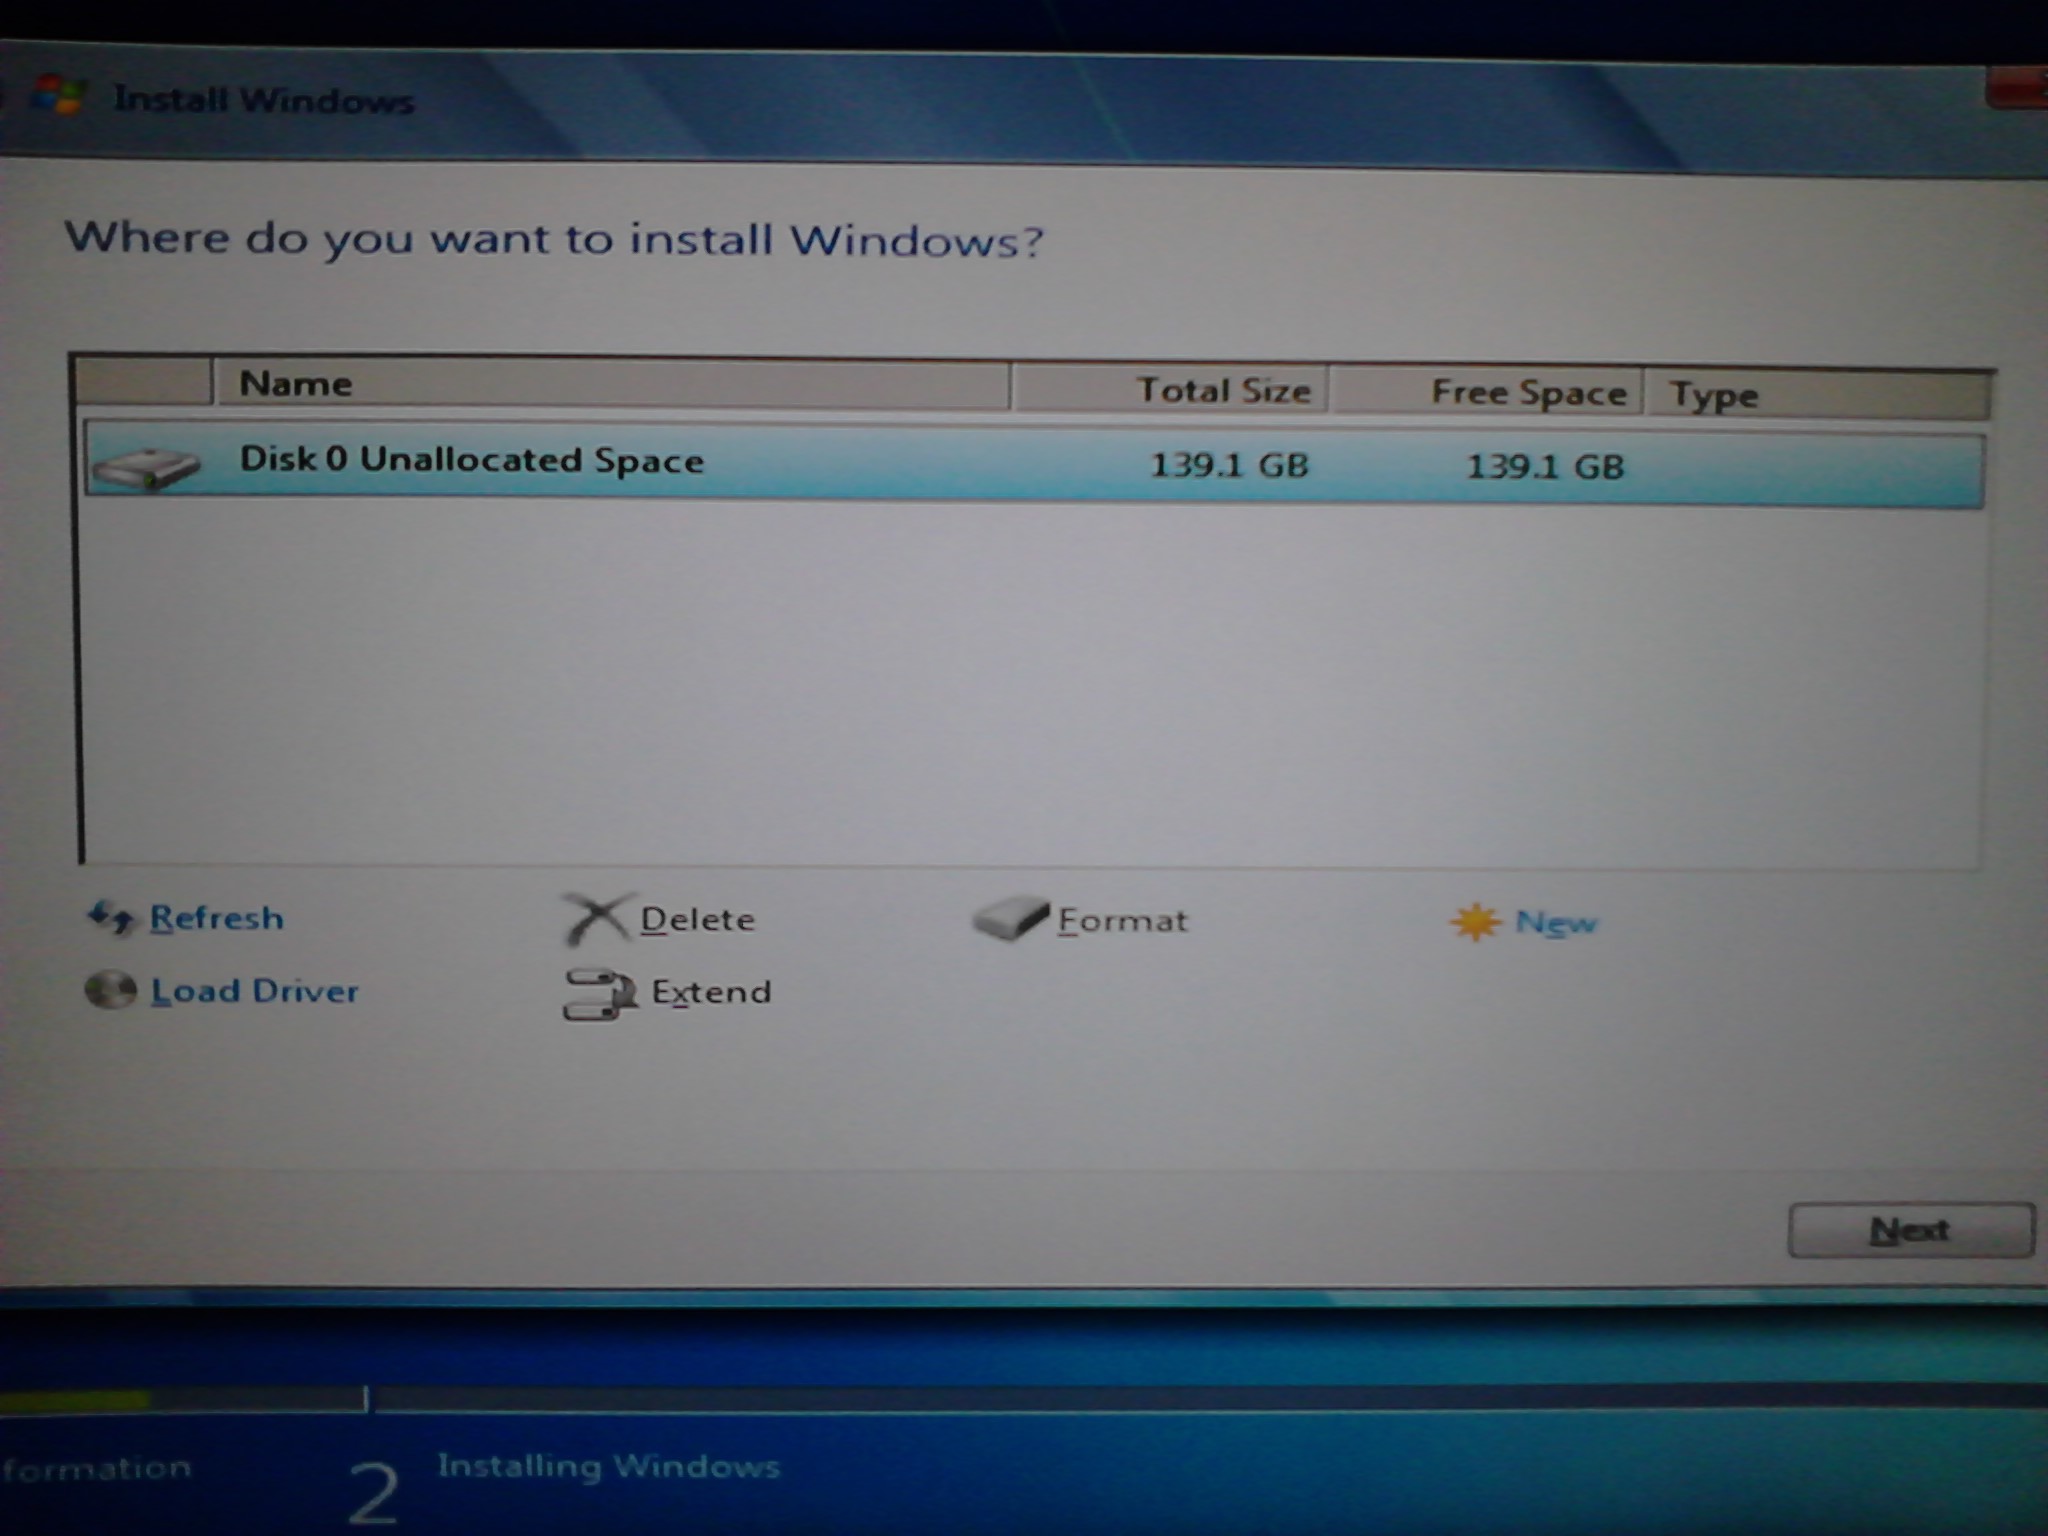Close the Install Windows dialog
The height and width of the screenshot is (1536, 2048).
pos(2016,88)
